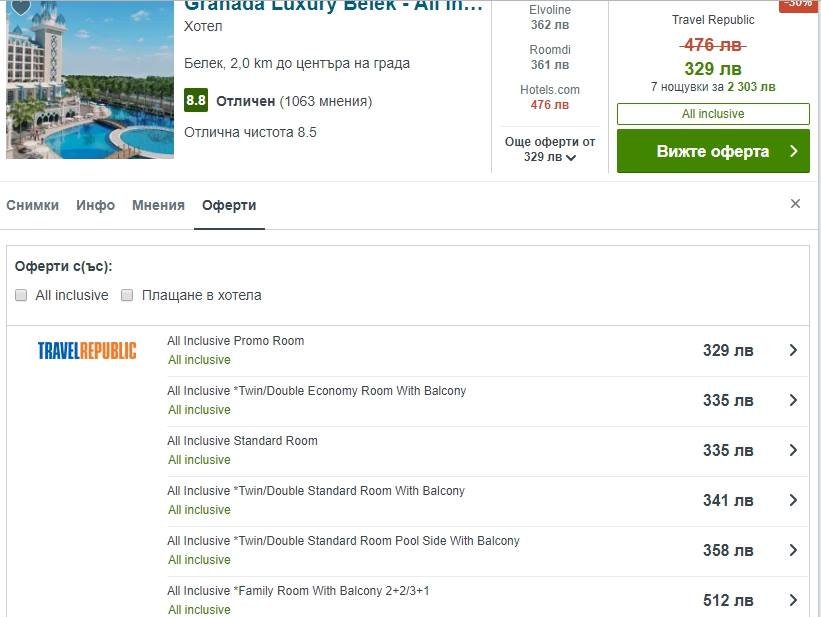821x617 pixels.
Task: Click the Travel Republic logo
Action: click(x=87, y=350)
